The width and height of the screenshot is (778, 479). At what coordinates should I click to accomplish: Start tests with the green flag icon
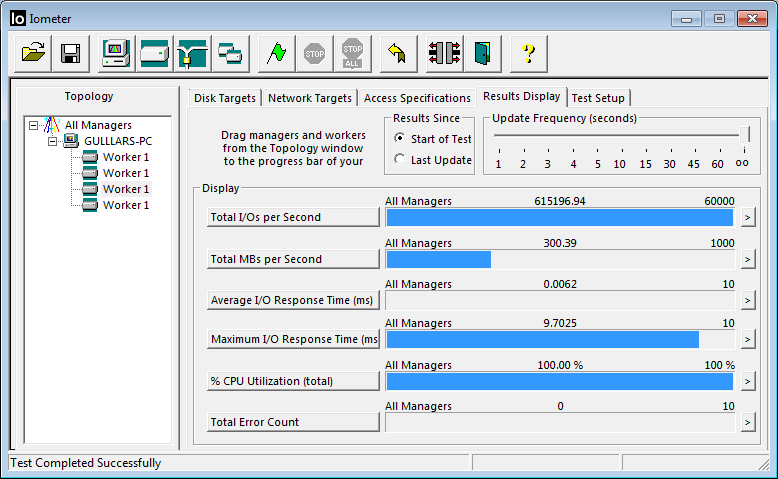276,54
